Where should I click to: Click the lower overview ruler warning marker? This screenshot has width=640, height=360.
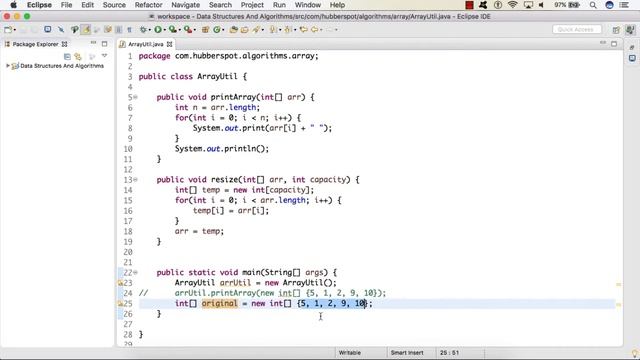point(618,304)
